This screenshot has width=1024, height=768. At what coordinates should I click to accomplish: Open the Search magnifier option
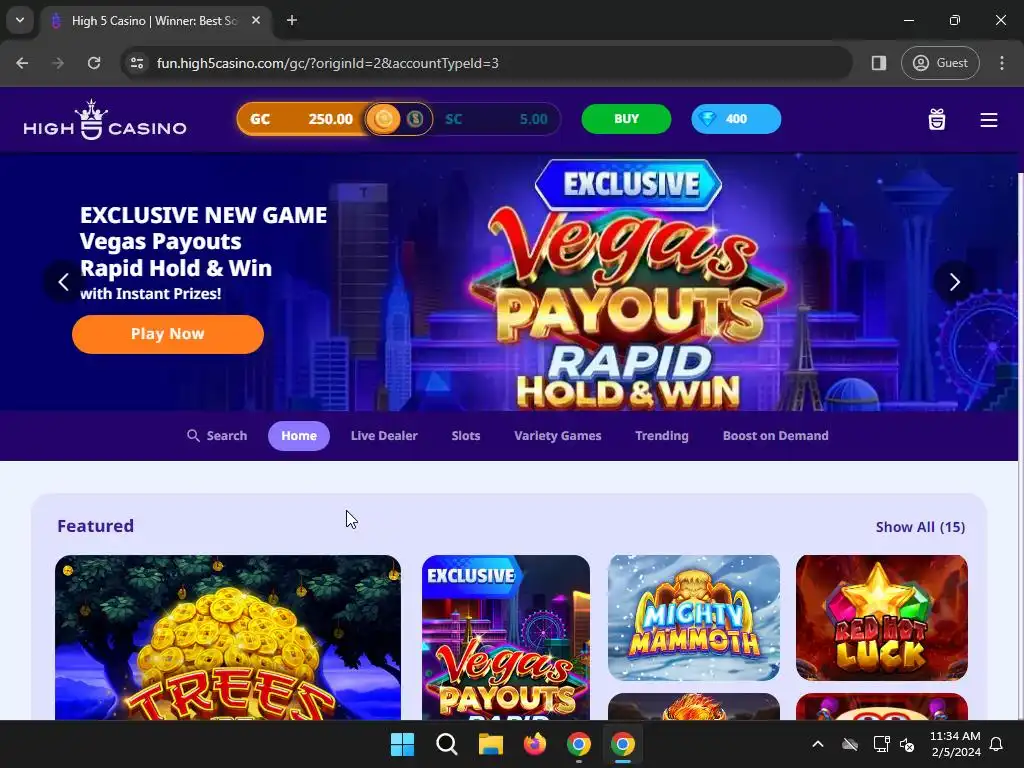click(x=217, y=436)
